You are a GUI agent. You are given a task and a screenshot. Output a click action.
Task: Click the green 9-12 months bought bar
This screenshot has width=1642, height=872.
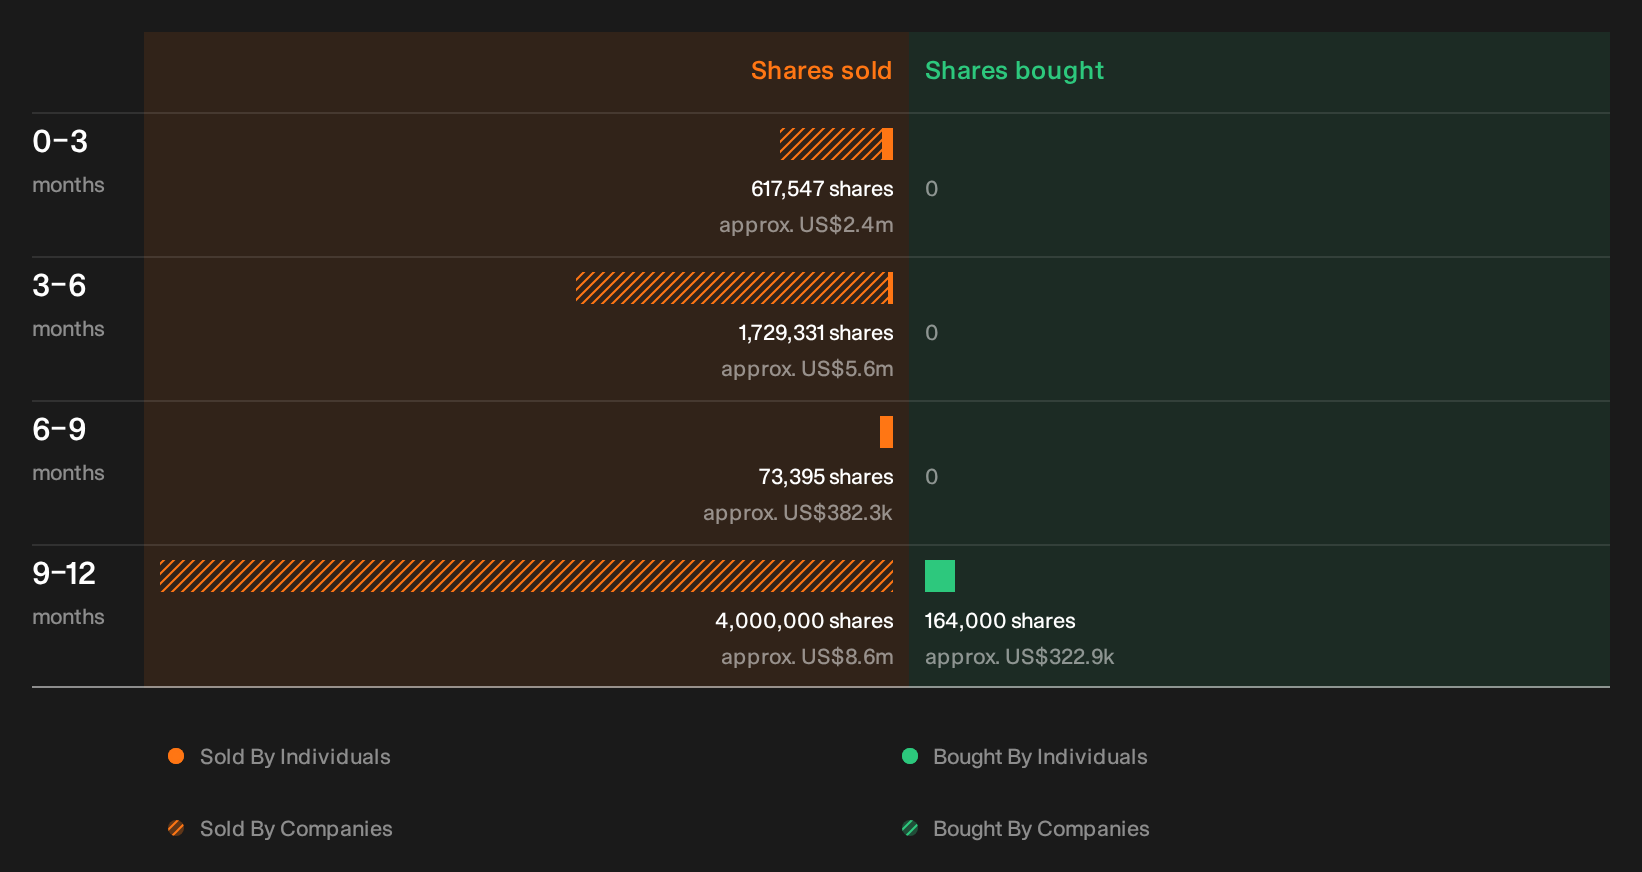(940, 576)
